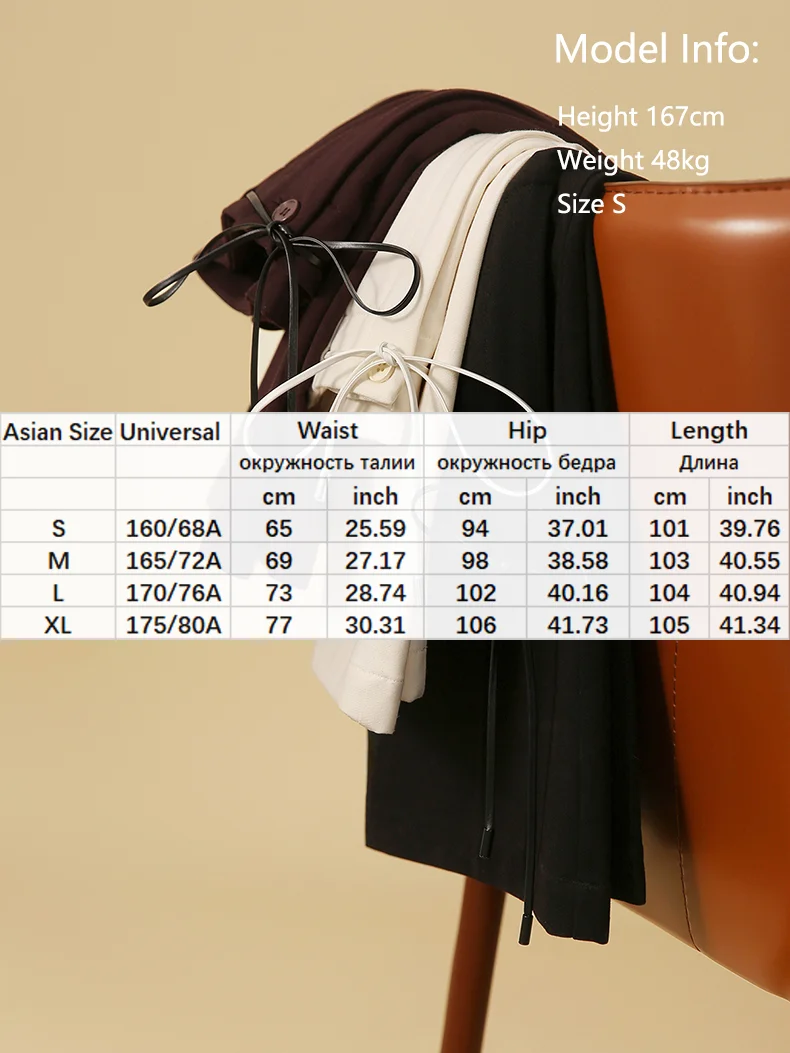Select the '175/80A' universal size cell
This screenshot has width=790, height=1053.
(173, 625)
